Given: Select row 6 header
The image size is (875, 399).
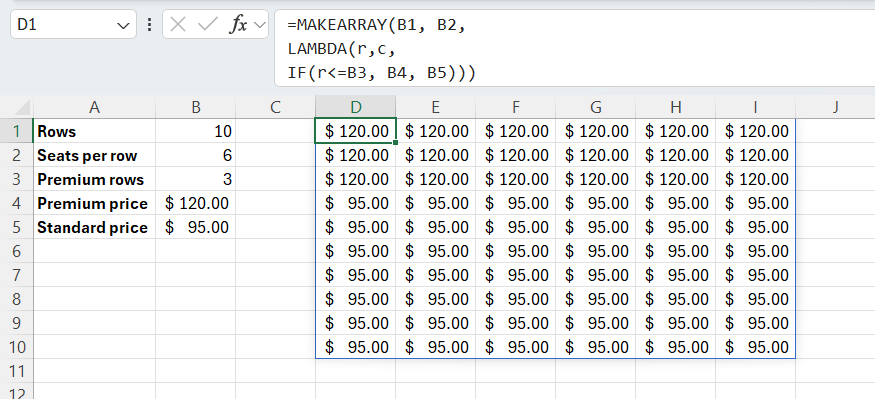Looking at the screenshot, I should point(17,251).
